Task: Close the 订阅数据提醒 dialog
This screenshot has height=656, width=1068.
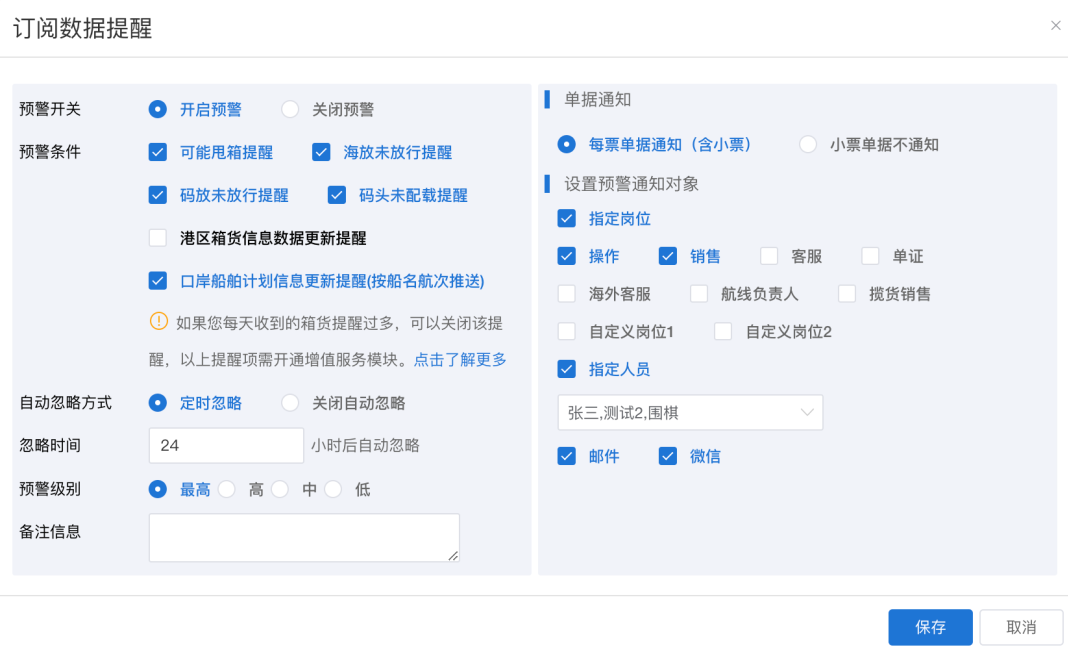Action: pyautogui.click(x=1055, y=26)
